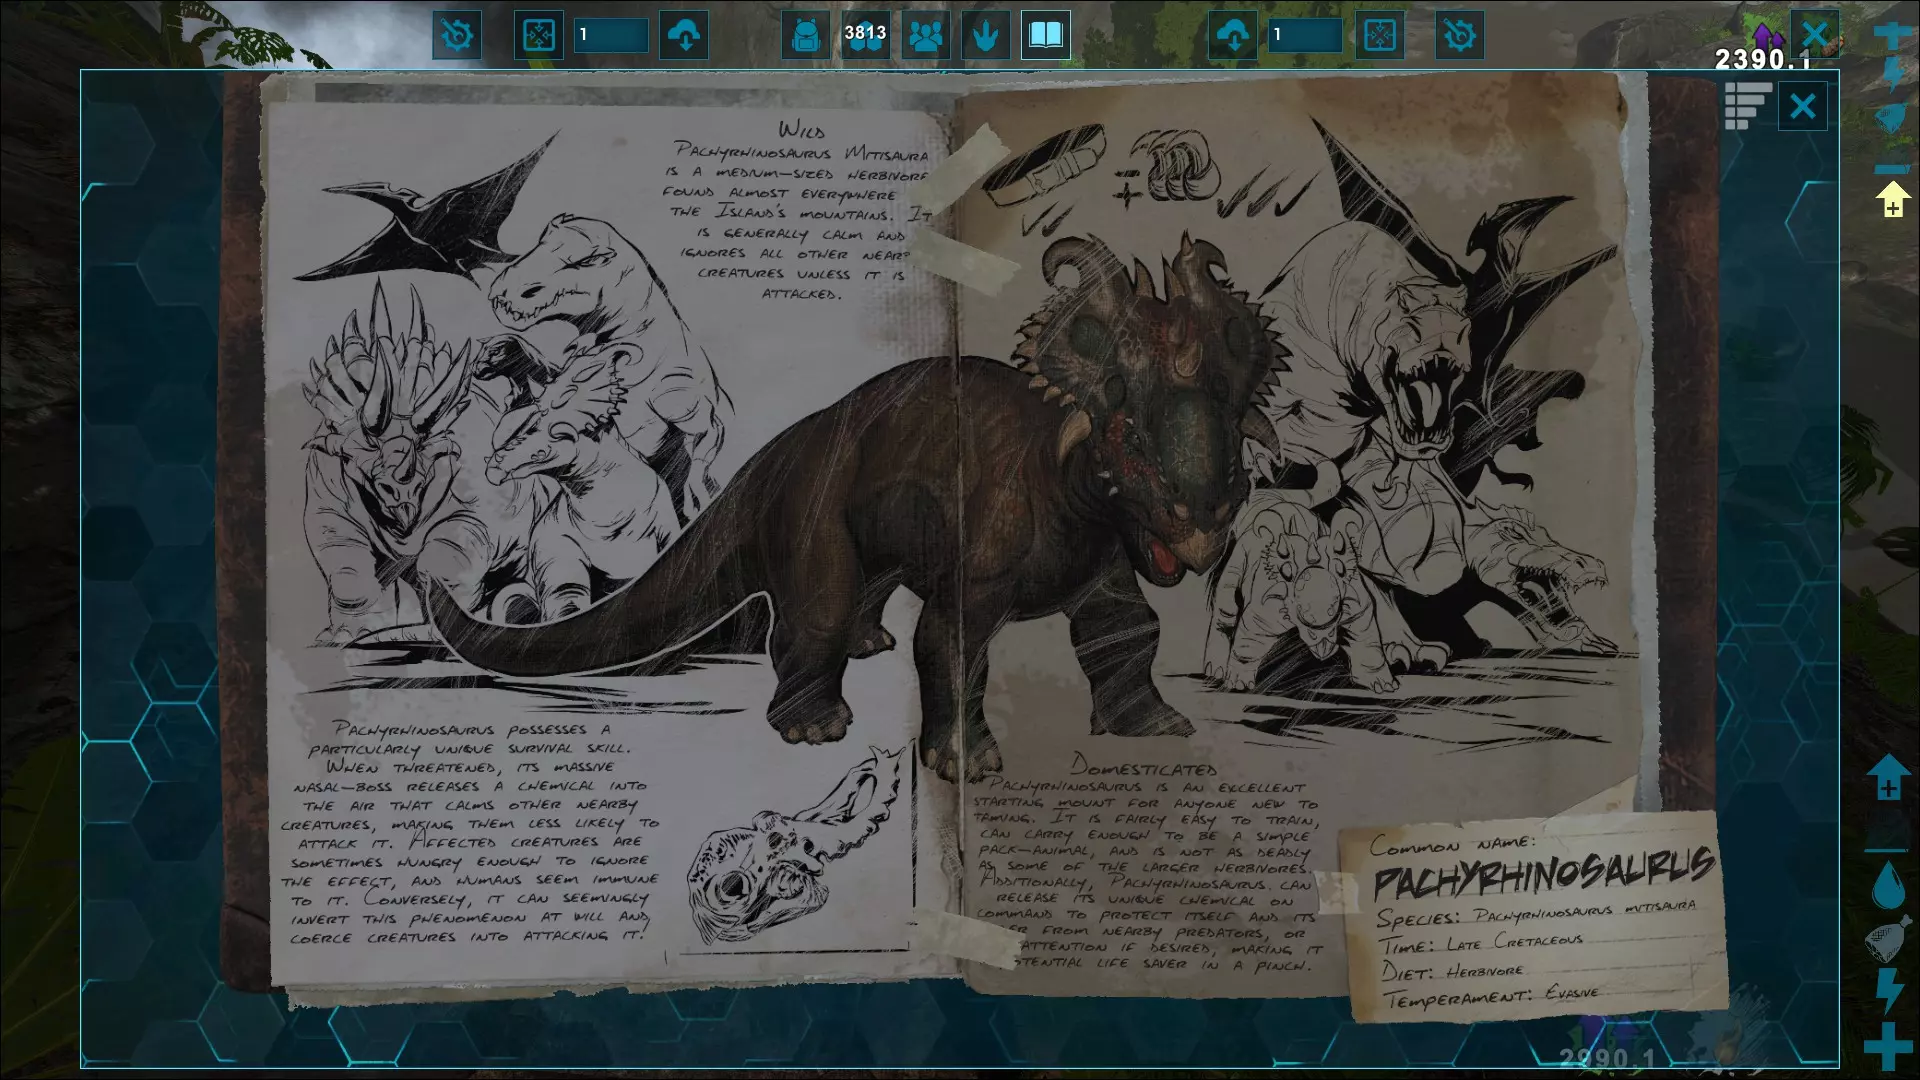
Task: Select the dino footprint tab
Action: (986, 36)
